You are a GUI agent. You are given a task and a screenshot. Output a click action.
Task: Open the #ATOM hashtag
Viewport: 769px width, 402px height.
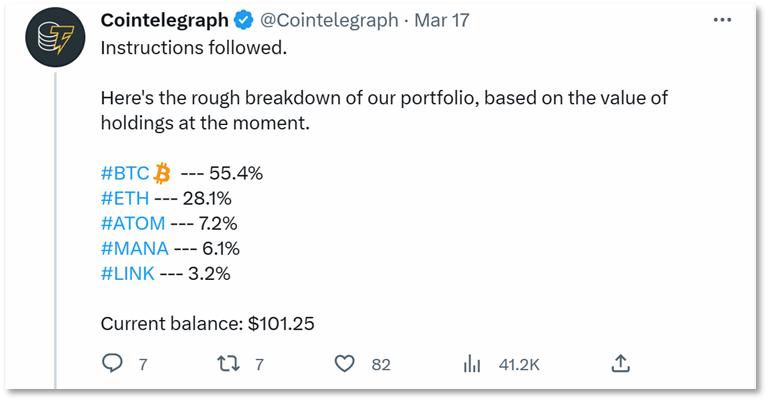click(133, 224)
